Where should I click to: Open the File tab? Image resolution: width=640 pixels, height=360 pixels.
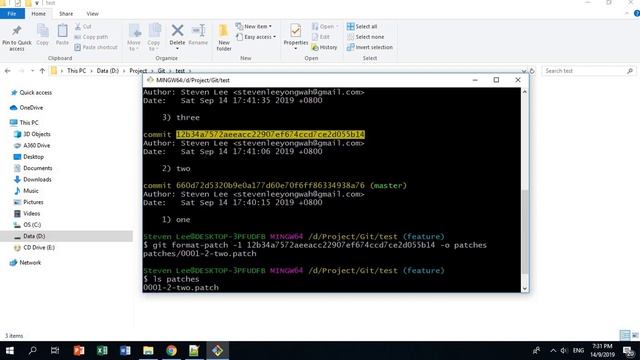[12, 13]
